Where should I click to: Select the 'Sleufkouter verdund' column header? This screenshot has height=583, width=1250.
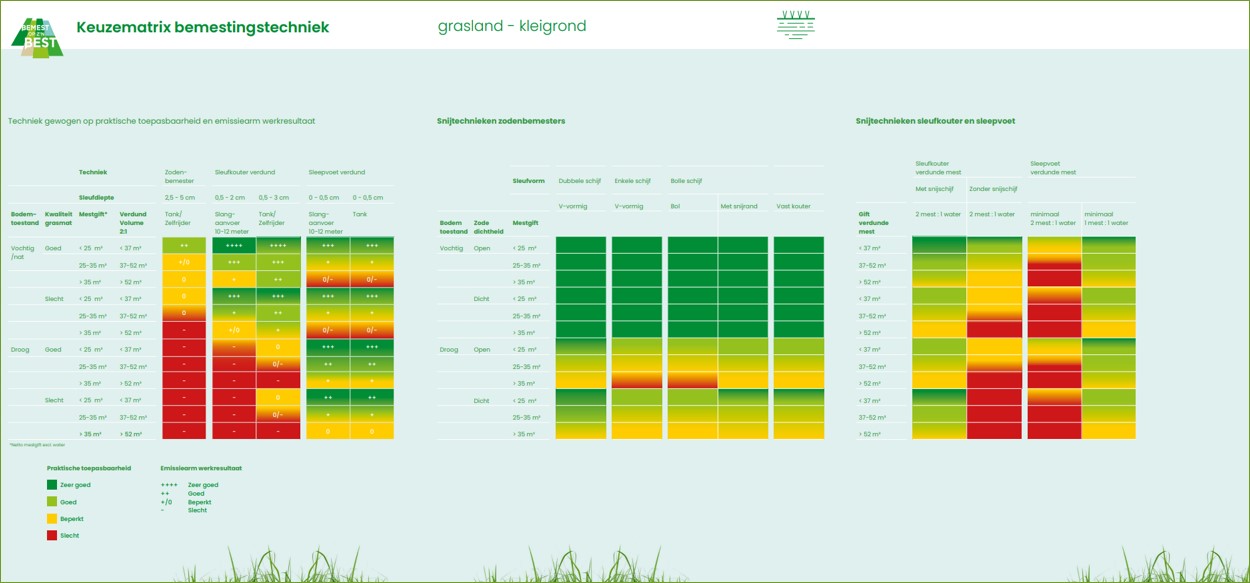point(245,172)
